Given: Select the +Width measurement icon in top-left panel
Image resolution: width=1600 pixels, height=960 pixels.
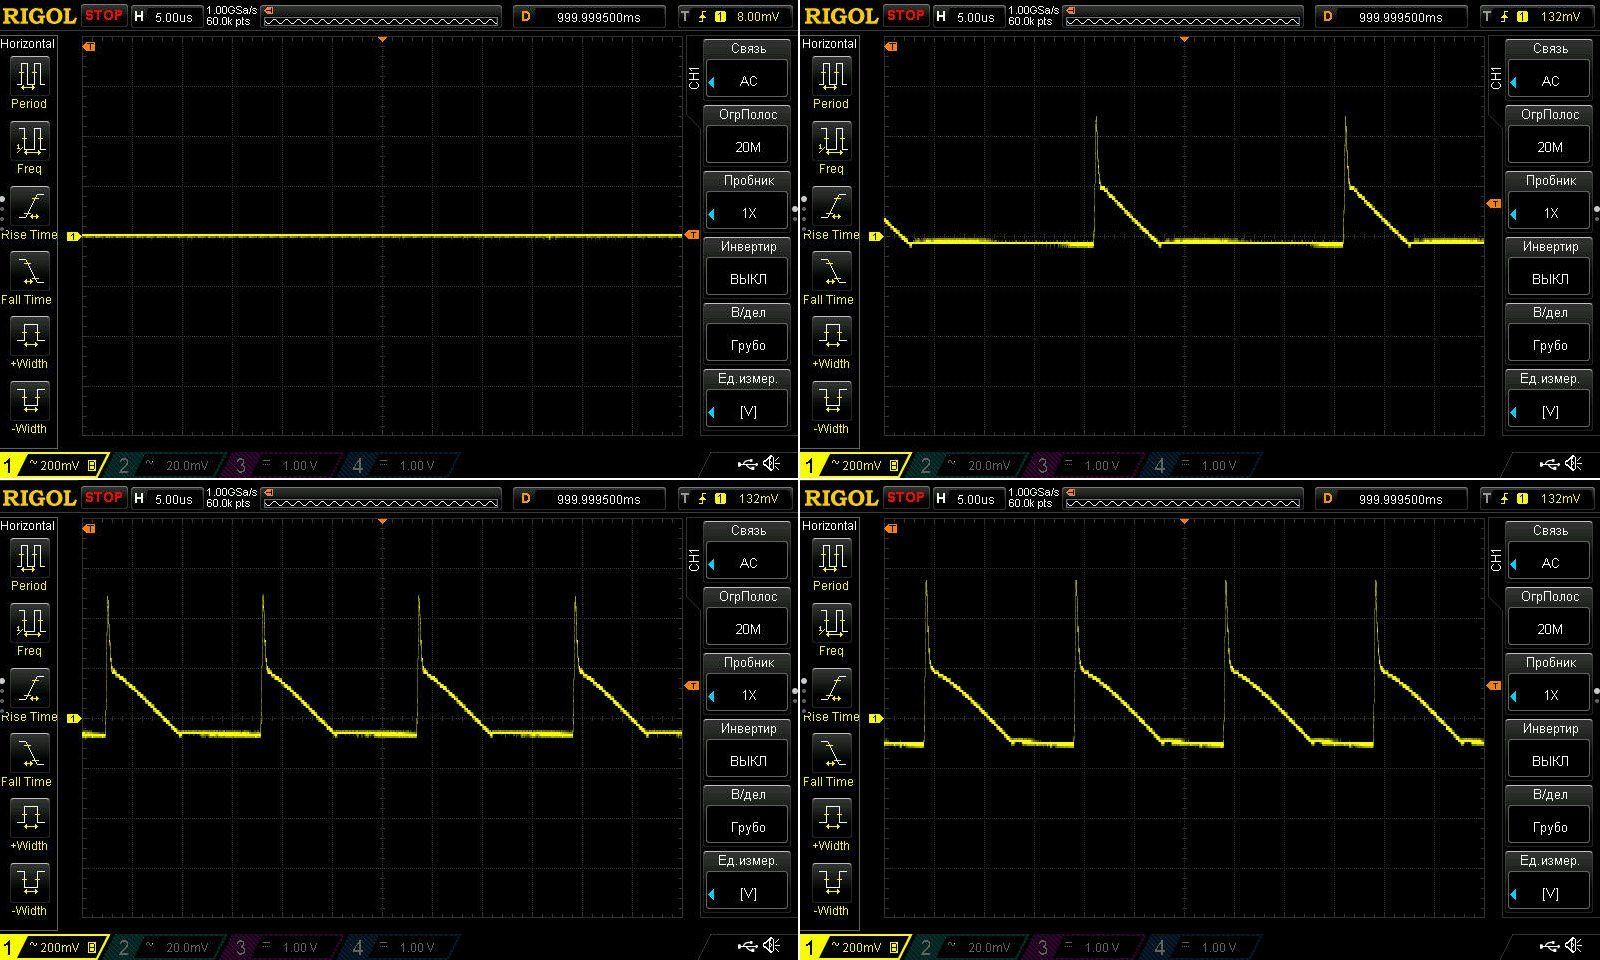Looking at the screenshot, I should tap(29, 335).
